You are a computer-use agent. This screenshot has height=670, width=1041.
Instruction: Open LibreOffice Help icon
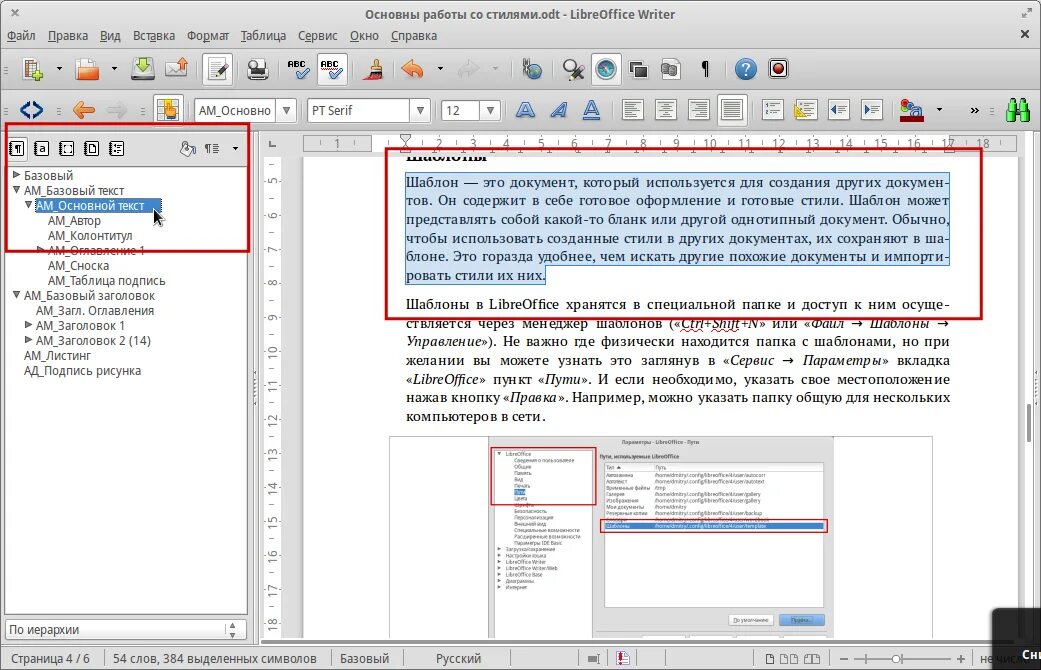click(746, 69)
